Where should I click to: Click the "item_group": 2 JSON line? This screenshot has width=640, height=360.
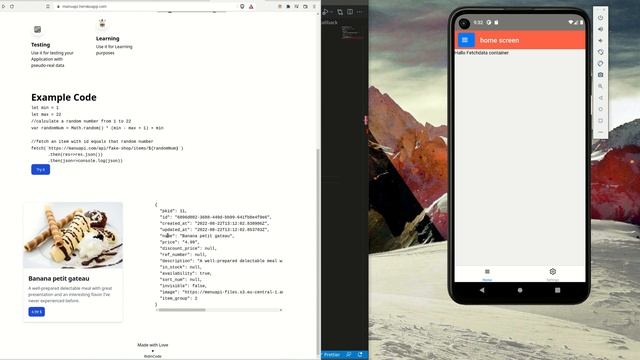tap(178, 298)
